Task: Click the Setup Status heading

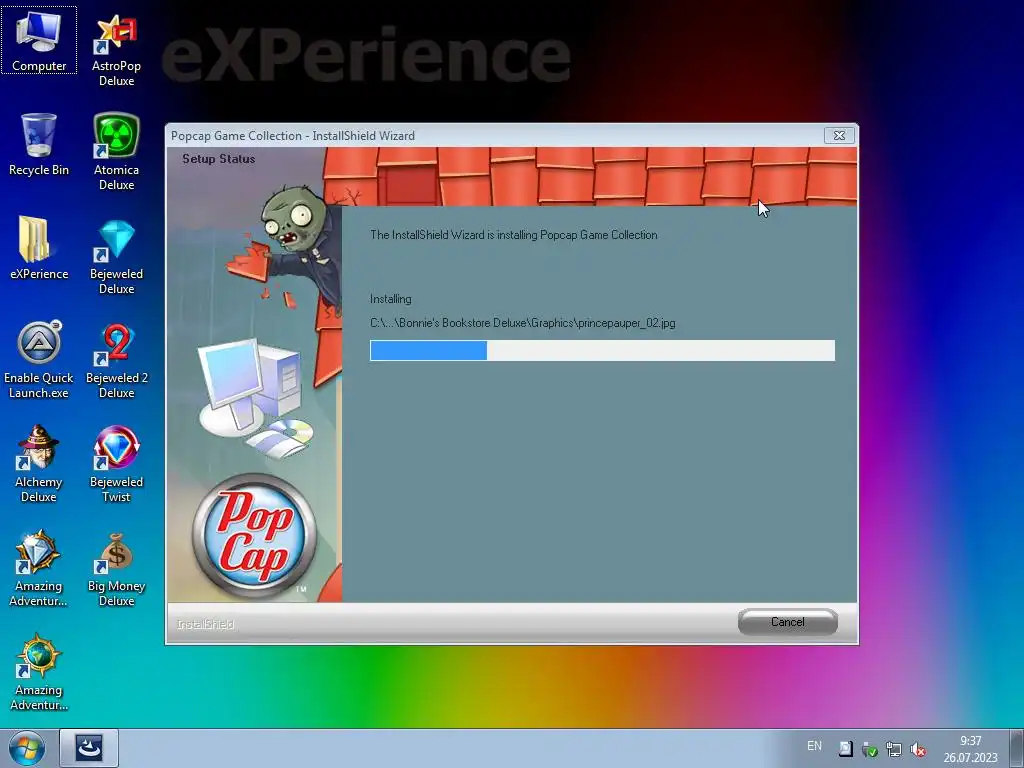Action: click(x=218, y=159)
